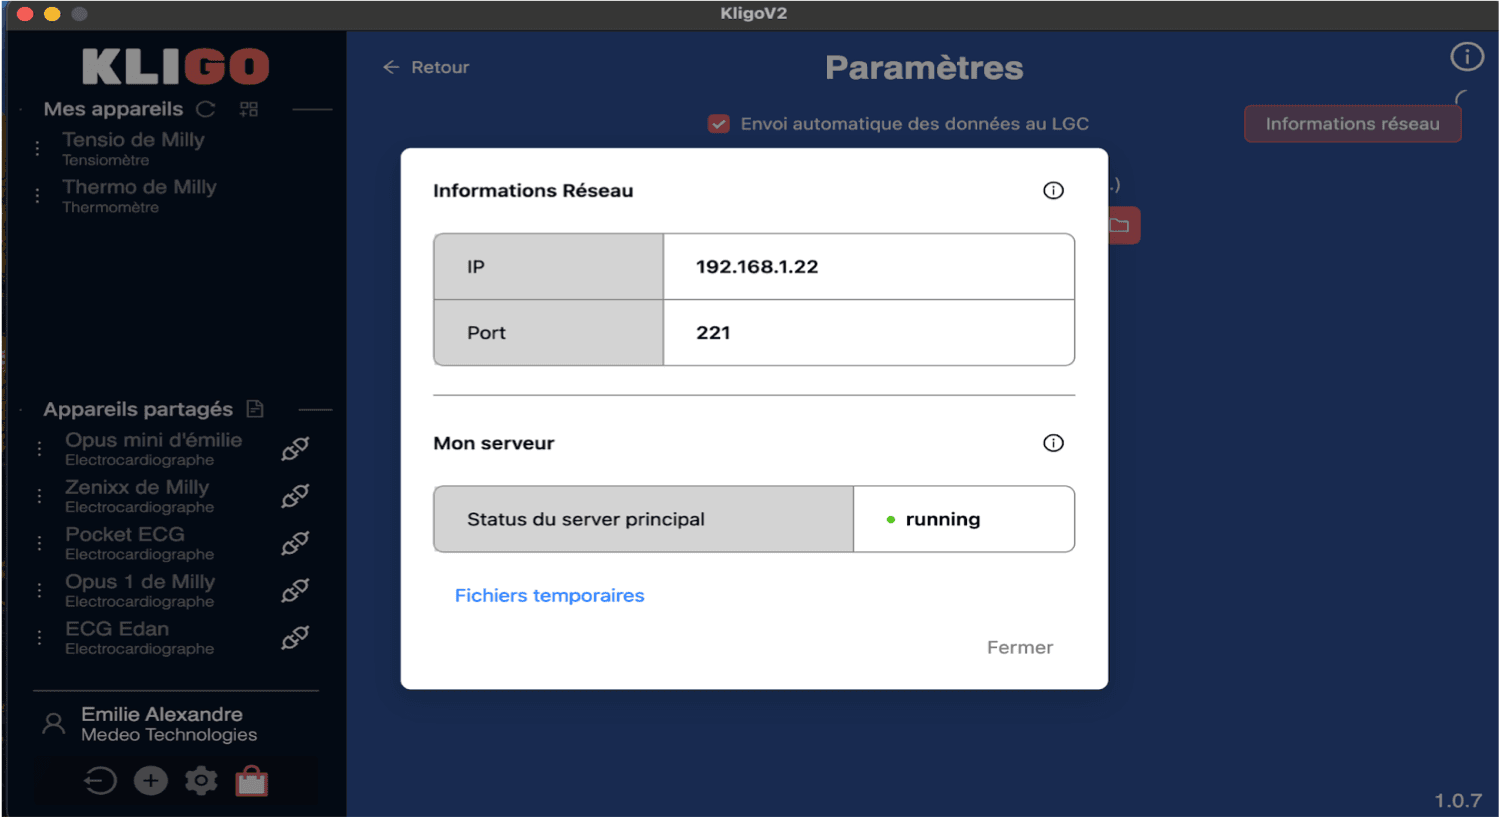Click the info icon next to Informations Réseau
This screenshot has width=1501, height=817.
coord(1052,190)
